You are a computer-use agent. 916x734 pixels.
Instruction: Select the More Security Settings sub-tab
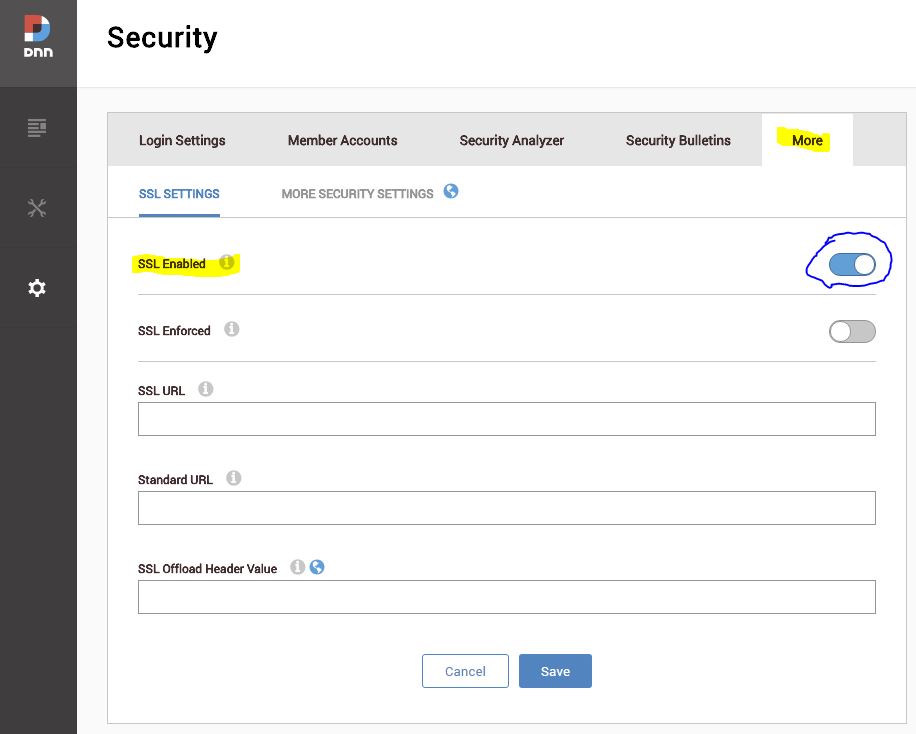358,194
